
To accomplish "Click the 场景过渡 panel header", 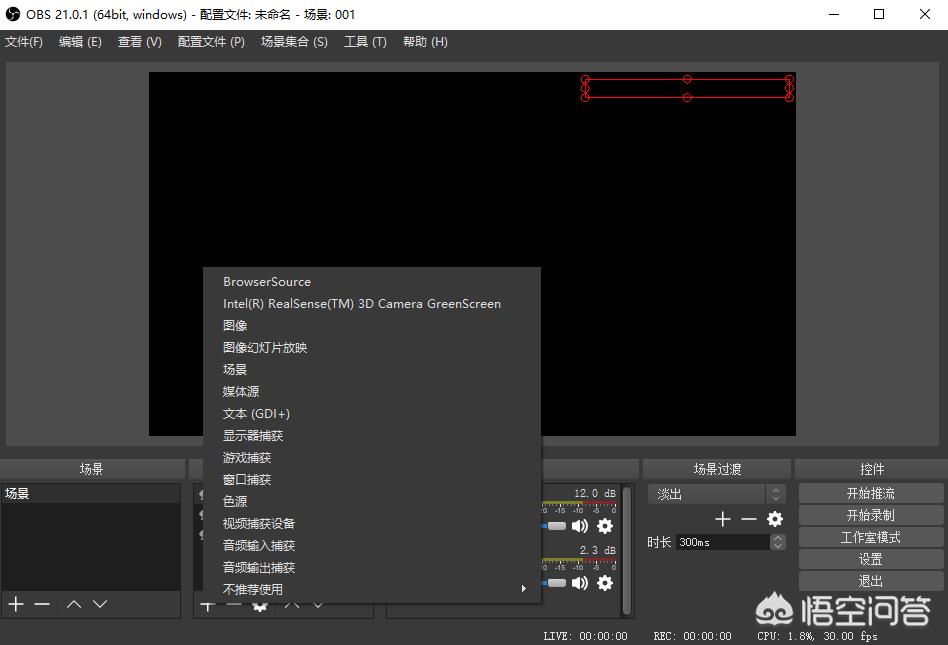I will point(717,469).
